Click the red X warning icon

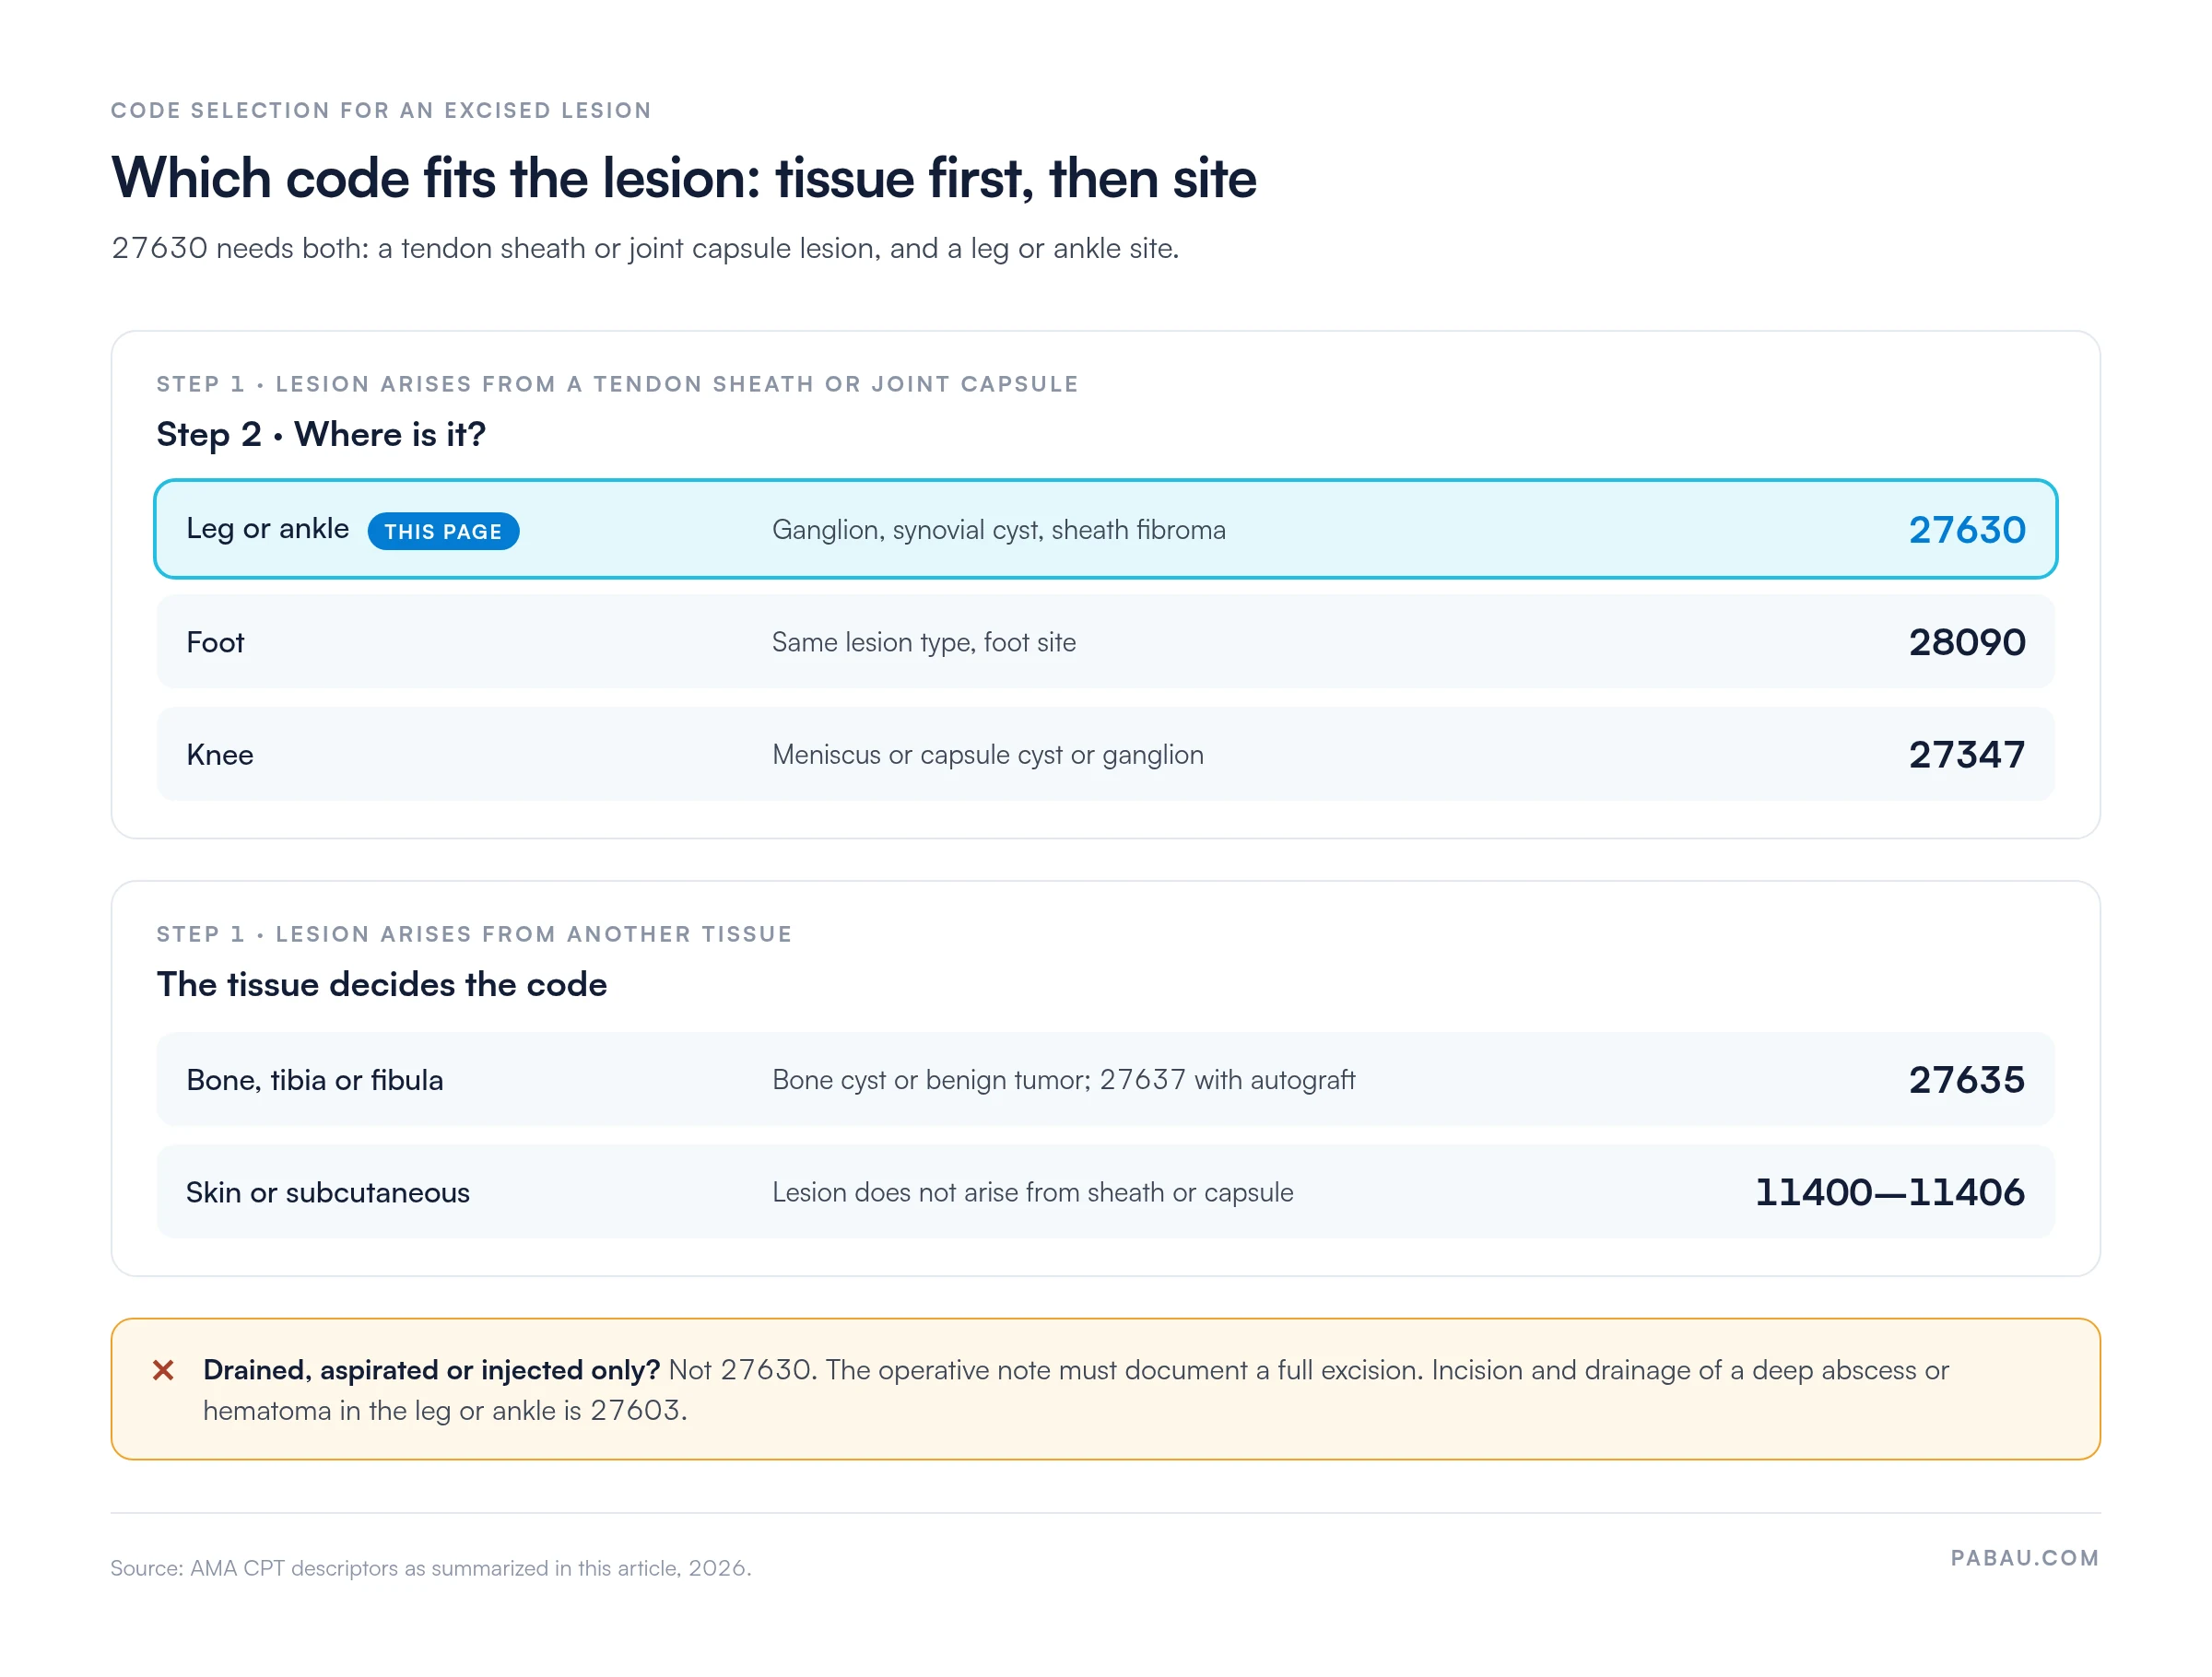pos(163,1370)
